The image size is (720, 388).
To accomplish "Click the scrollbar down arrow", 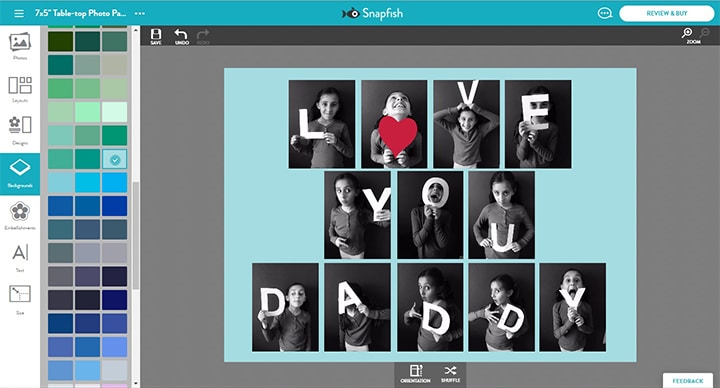I will [x=135, y=383].
